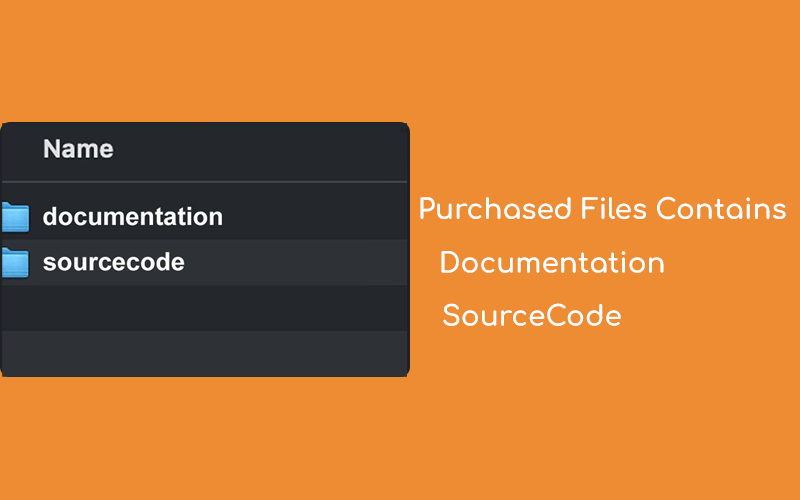Image resolution: width=800 pixels, height=500 pixels.
Task: Click the orange background above the file panel
Action: [x=200, y=60]
